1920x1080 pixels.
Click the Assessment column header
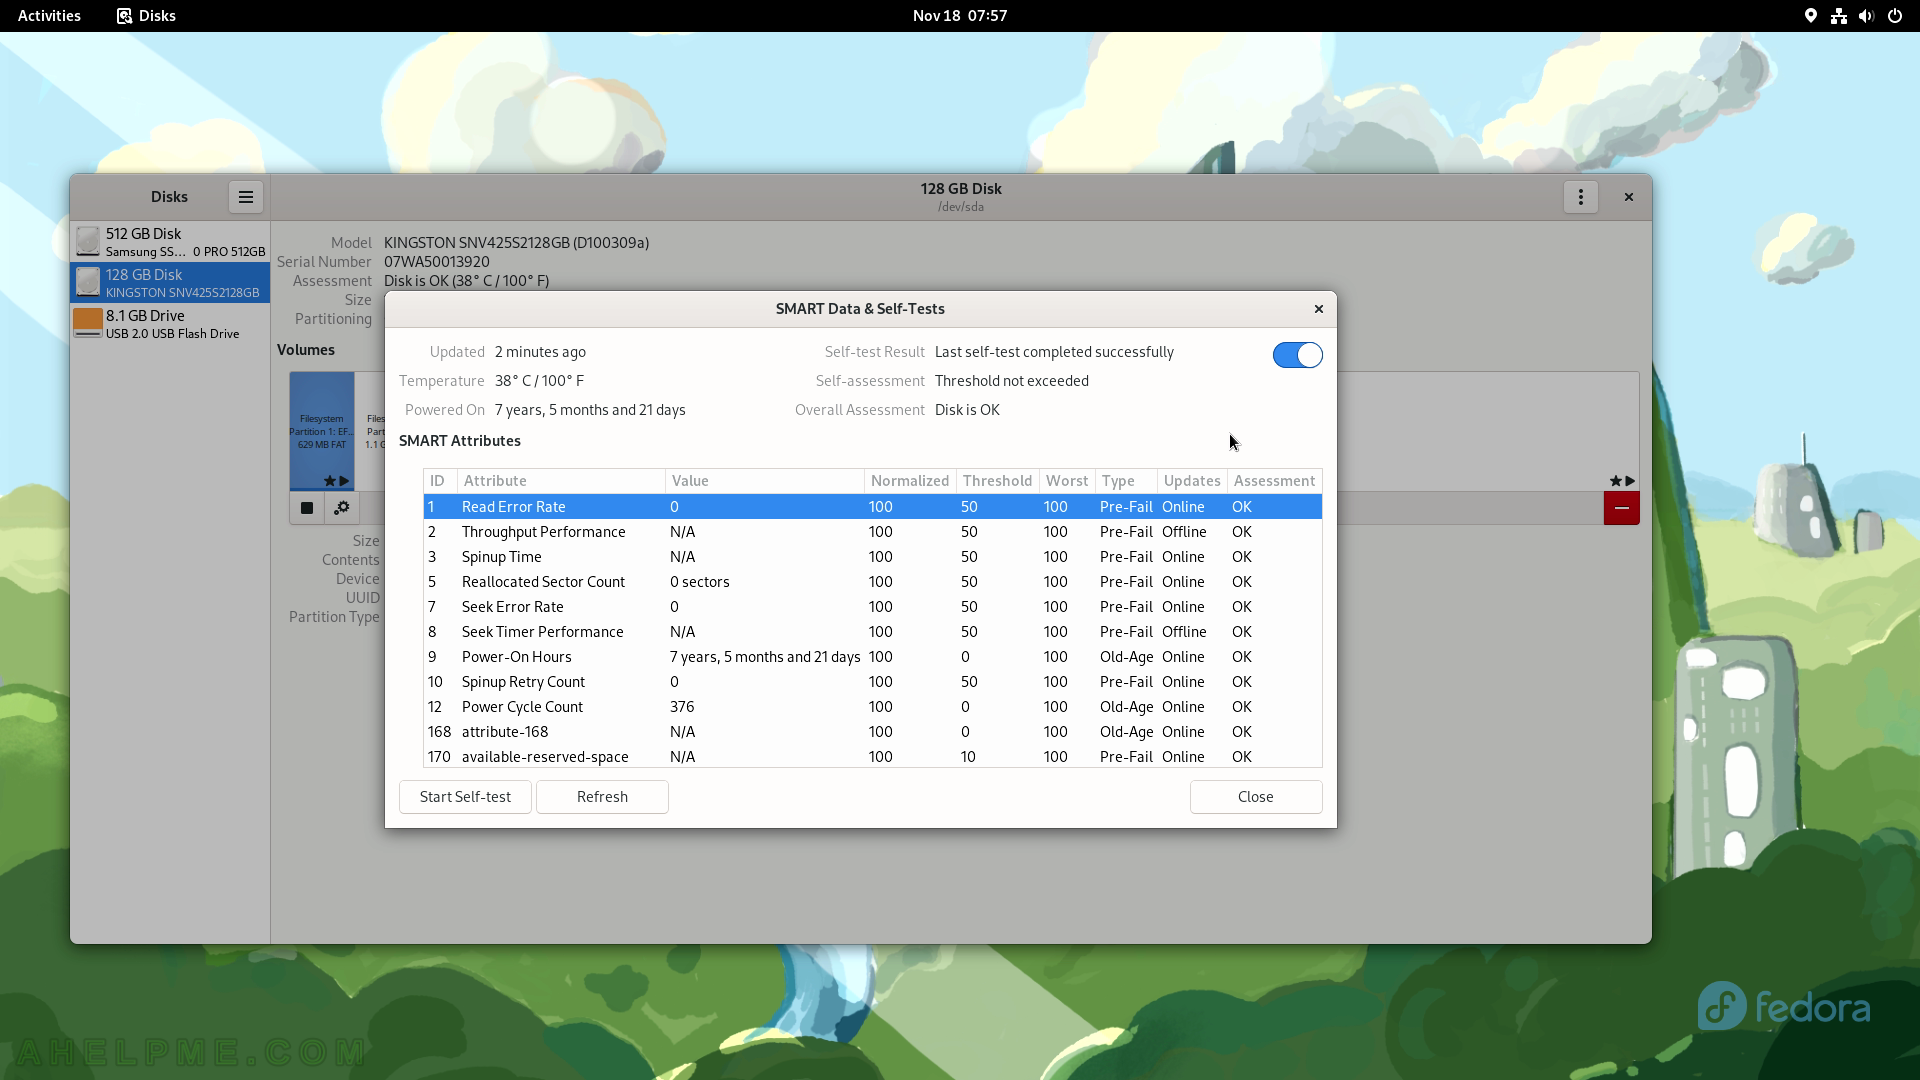pos(1274,481)
